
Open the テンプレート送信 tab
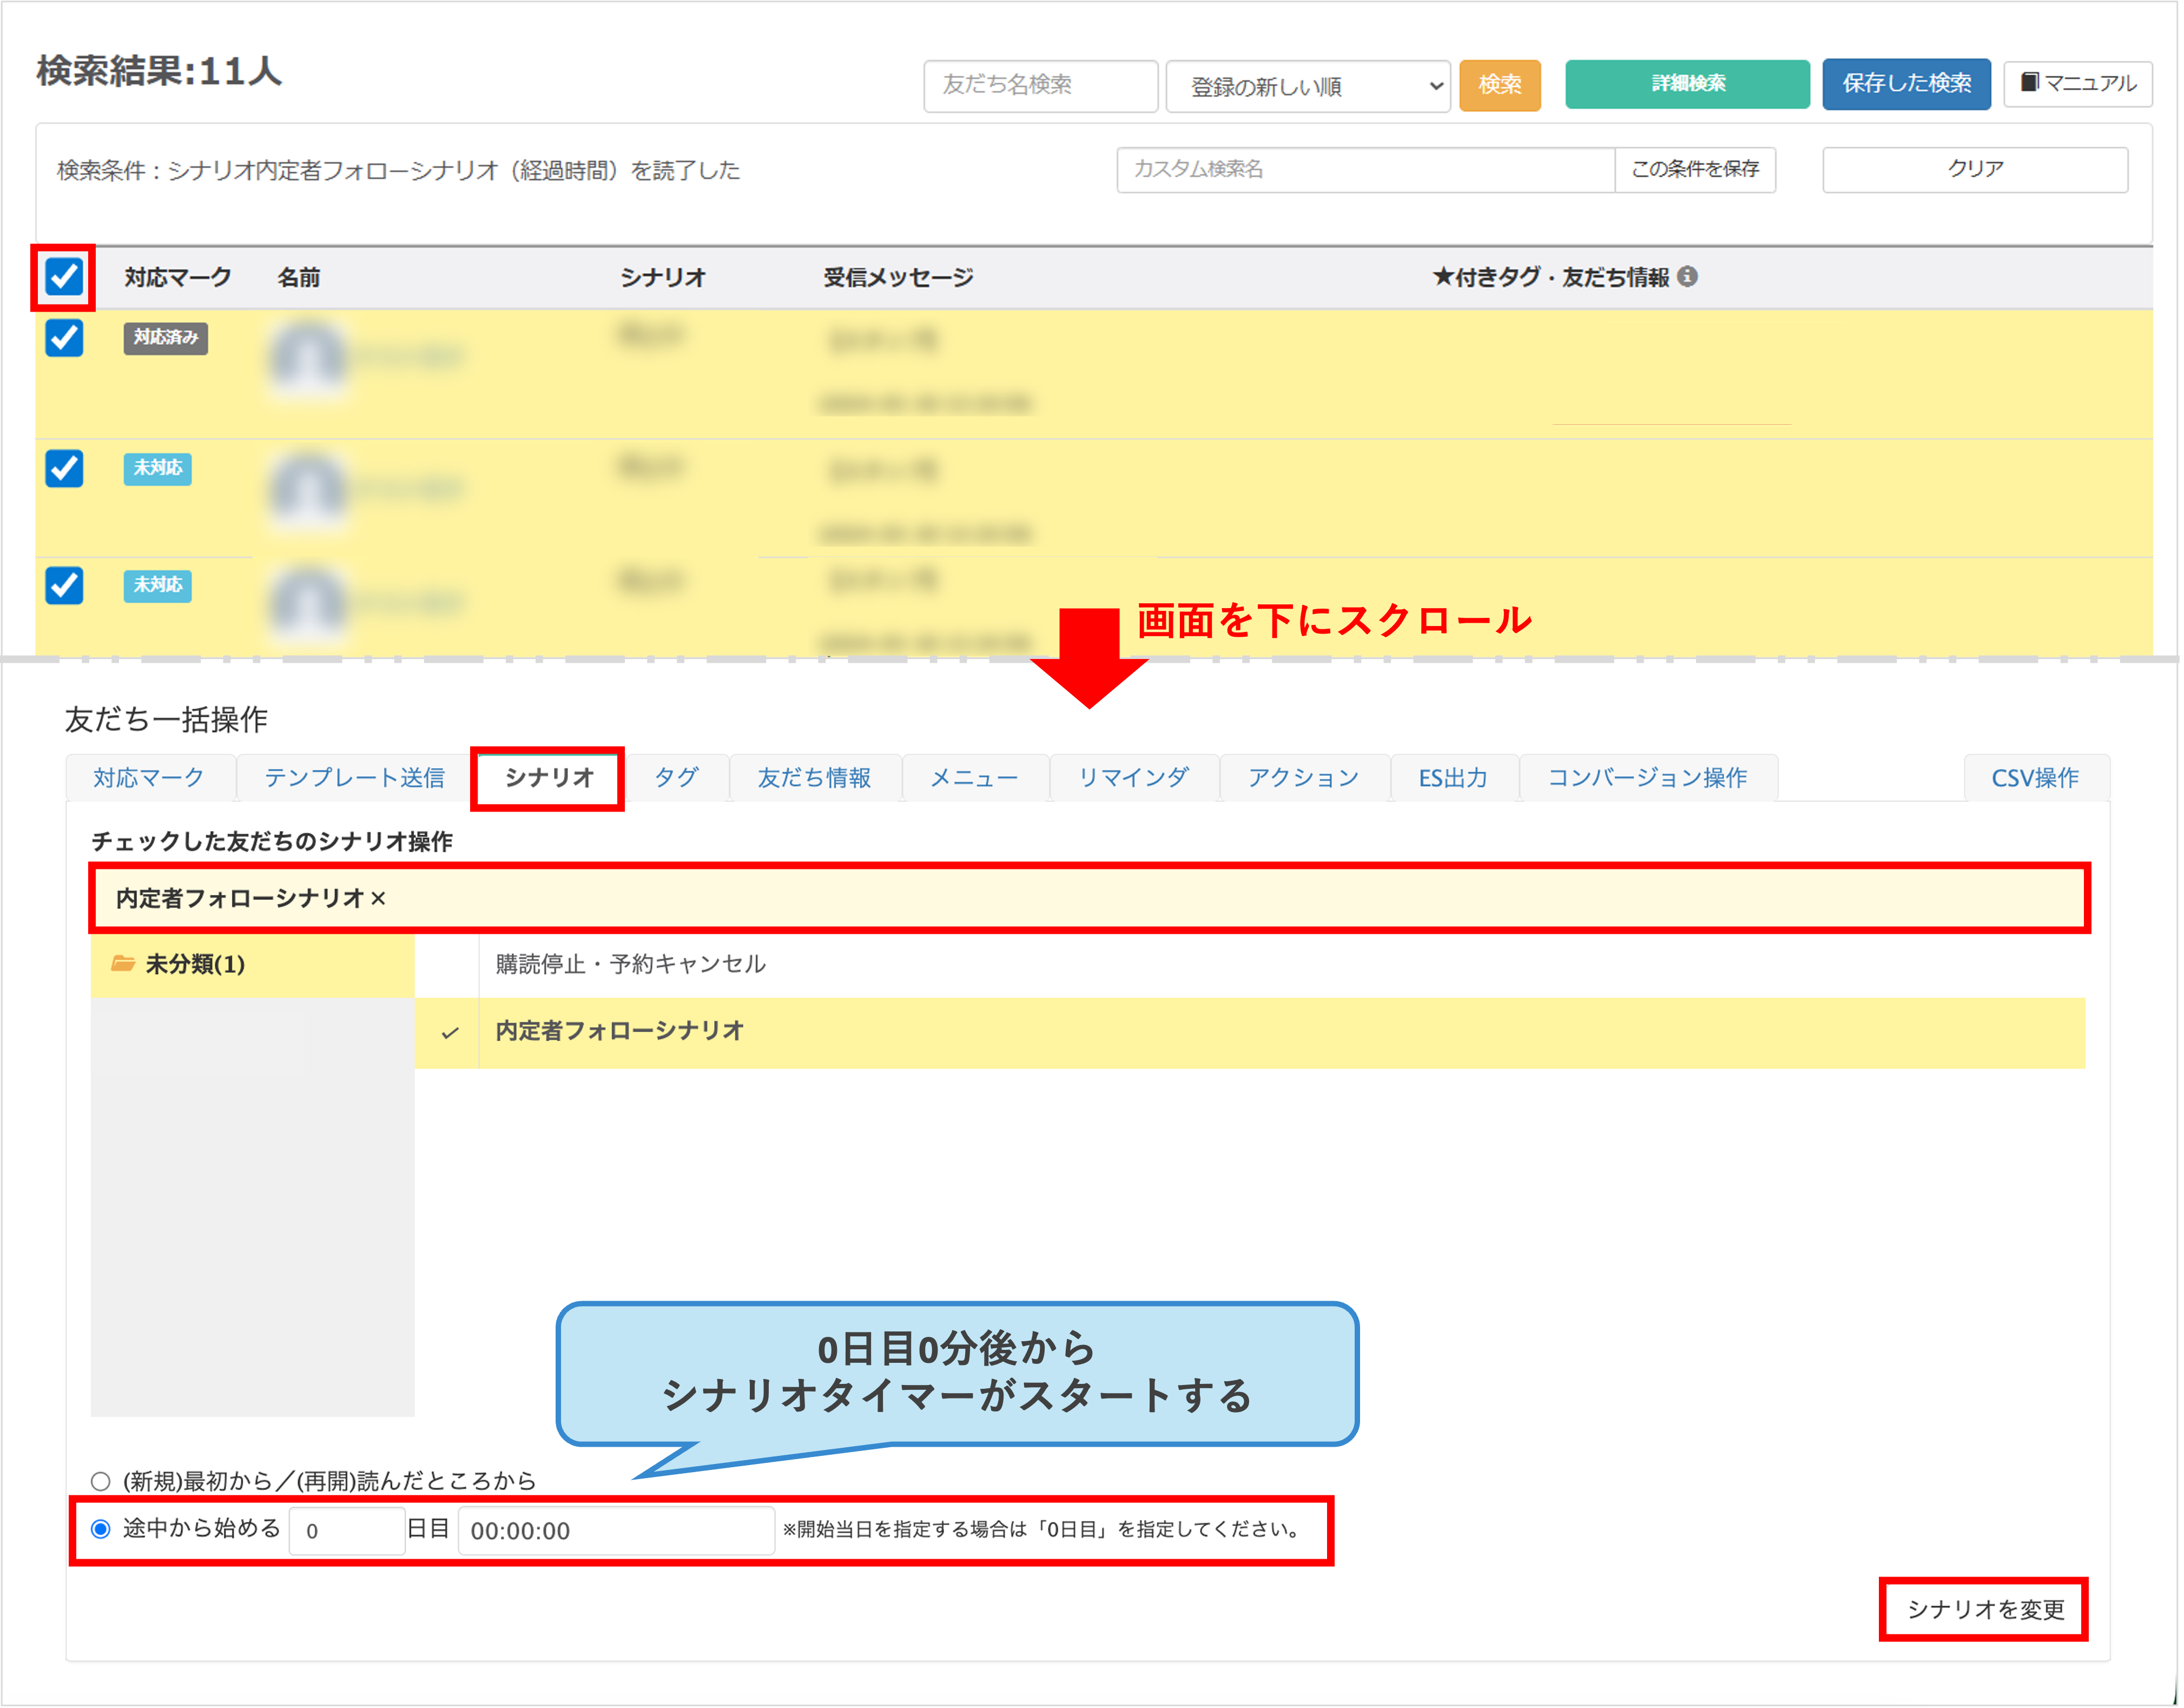tap(354, 778)
